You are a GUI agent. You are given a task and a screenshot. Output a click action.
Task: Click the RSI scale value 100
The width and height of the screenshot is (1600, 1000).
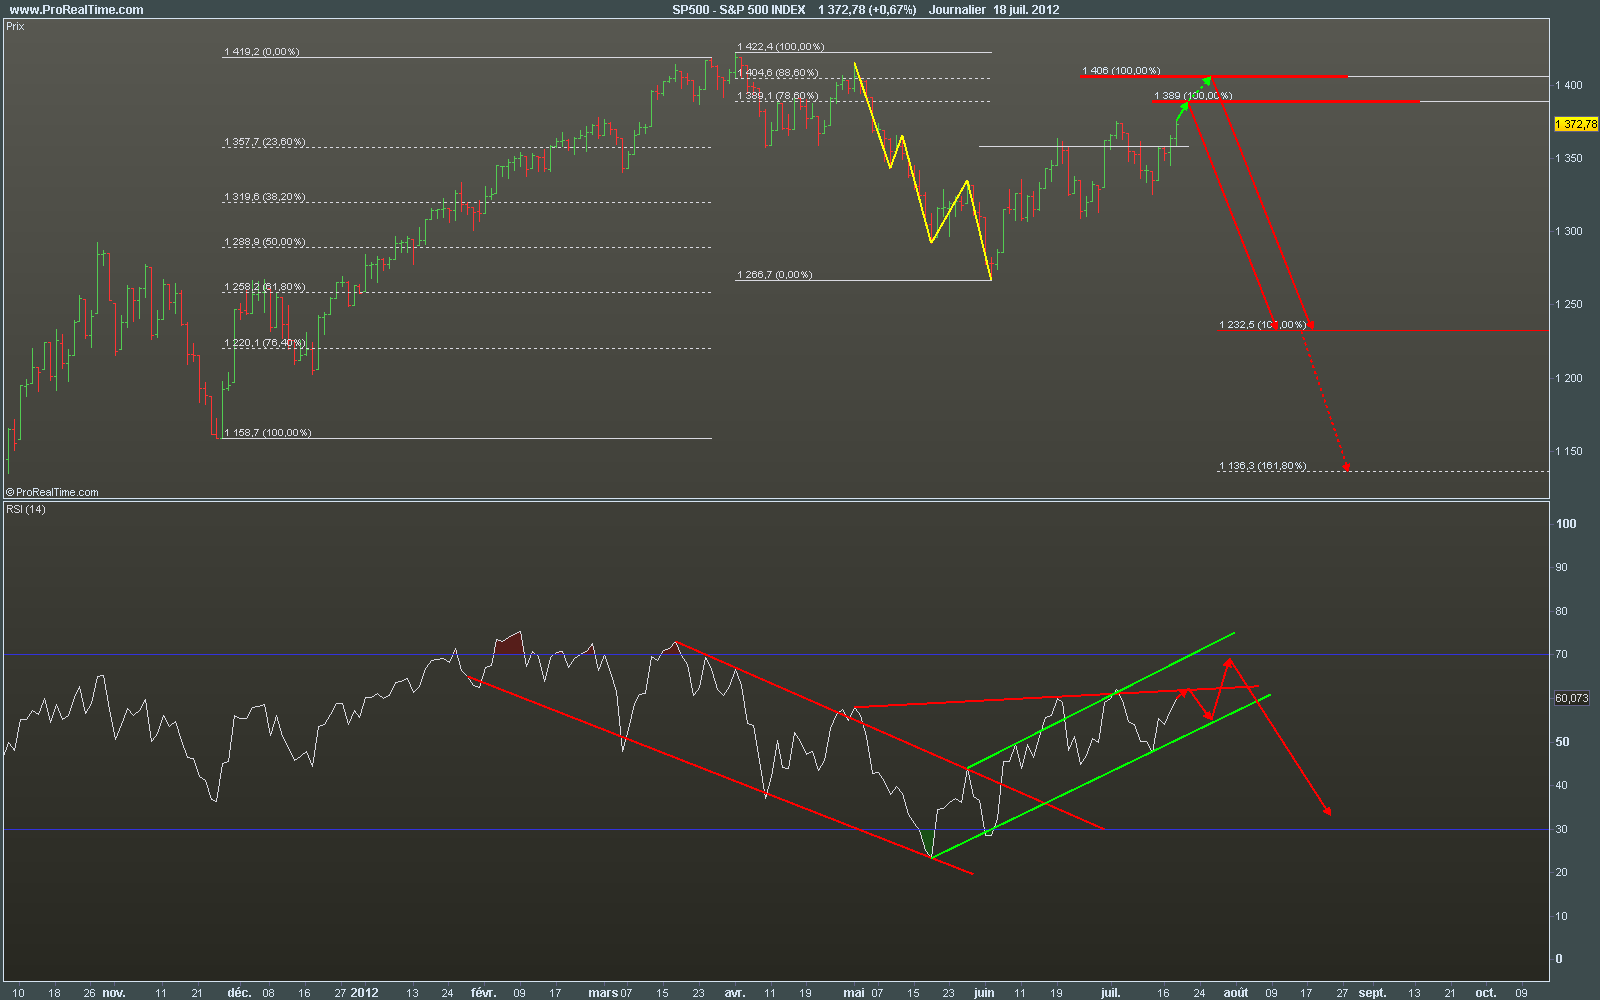point(1566,524)
